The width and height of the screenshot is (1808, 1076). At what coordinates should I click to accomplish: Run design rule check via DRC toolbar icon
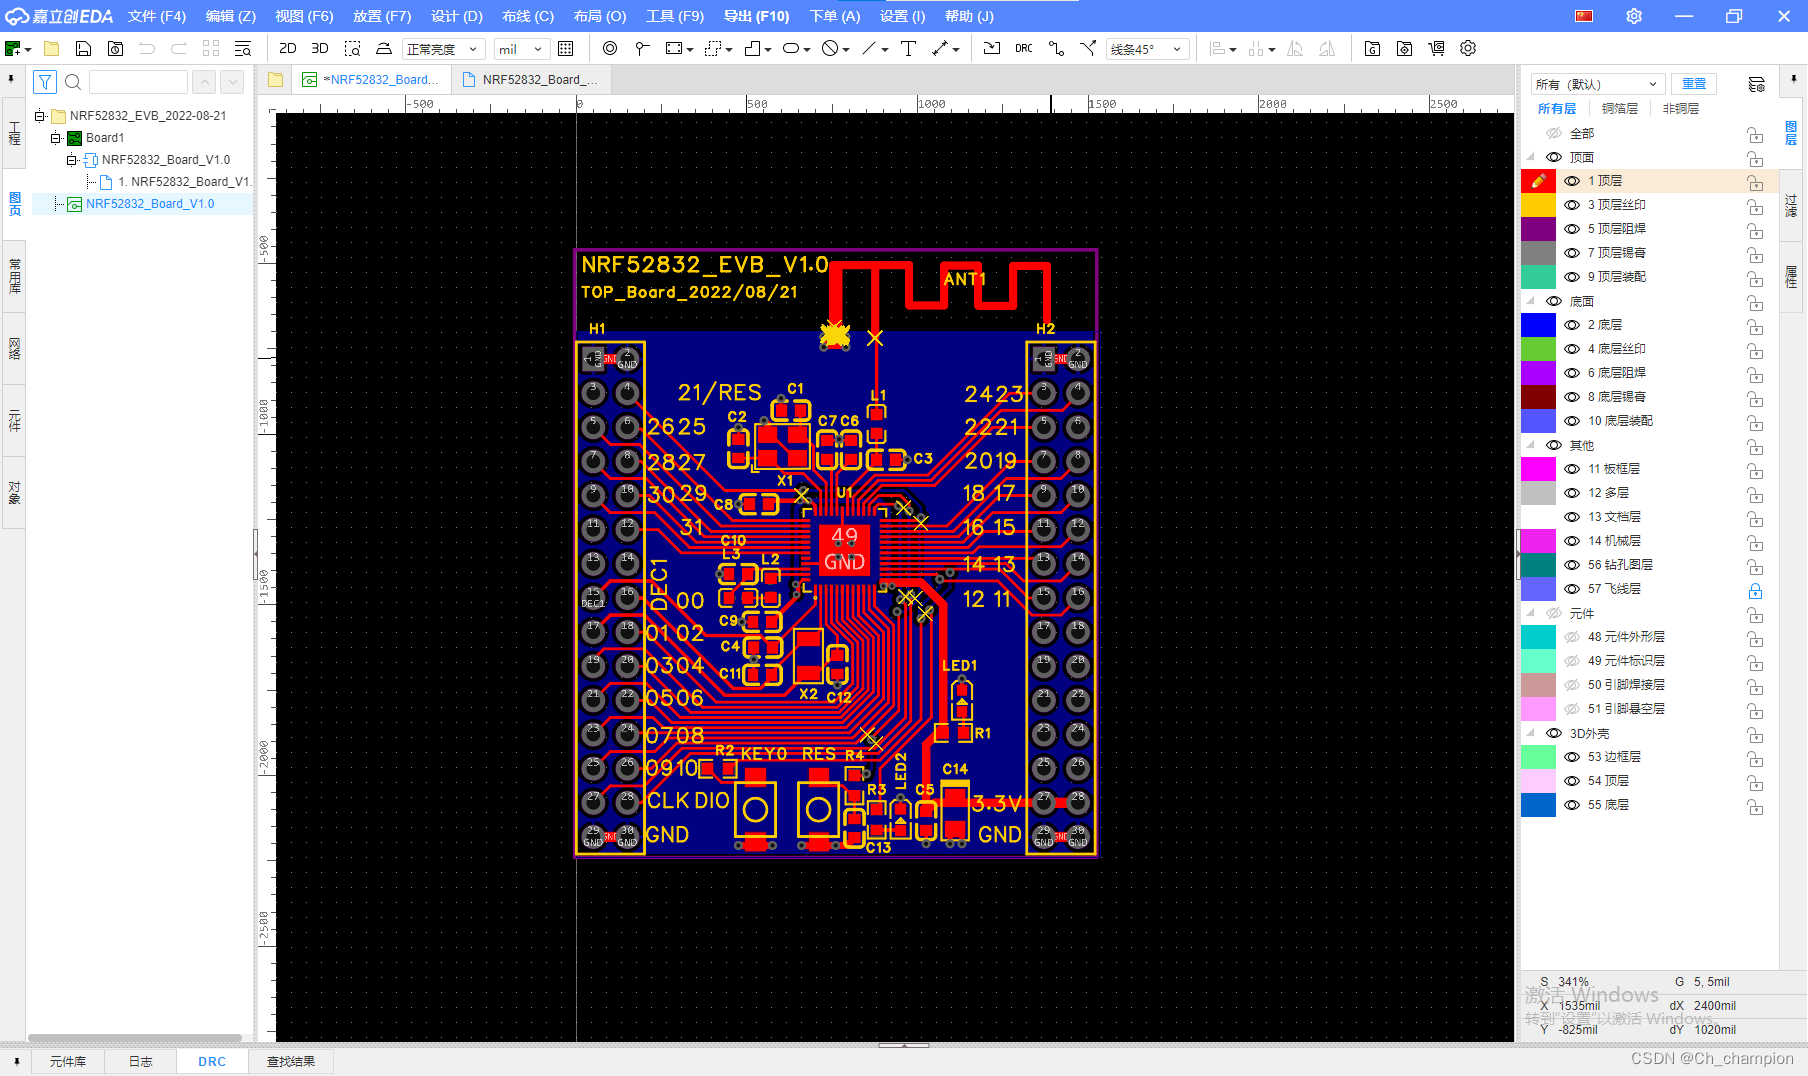[1023, 48]
